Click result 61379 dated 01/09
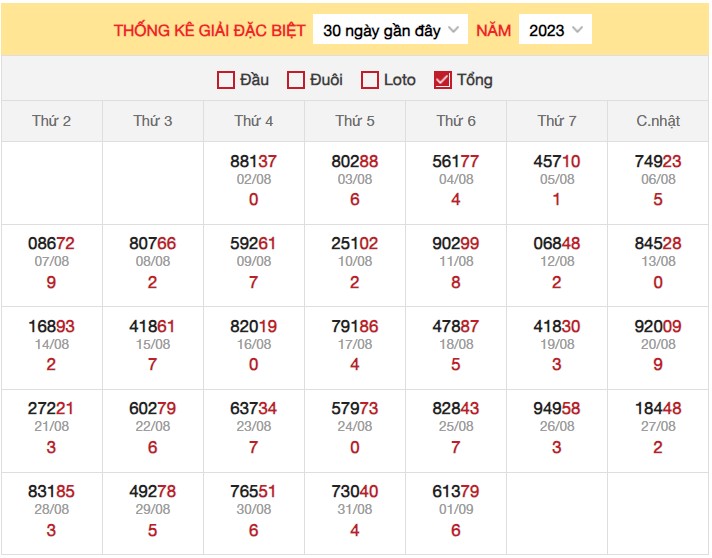The height and width of the screenshot is (558, 712). (x=456, y=491)
